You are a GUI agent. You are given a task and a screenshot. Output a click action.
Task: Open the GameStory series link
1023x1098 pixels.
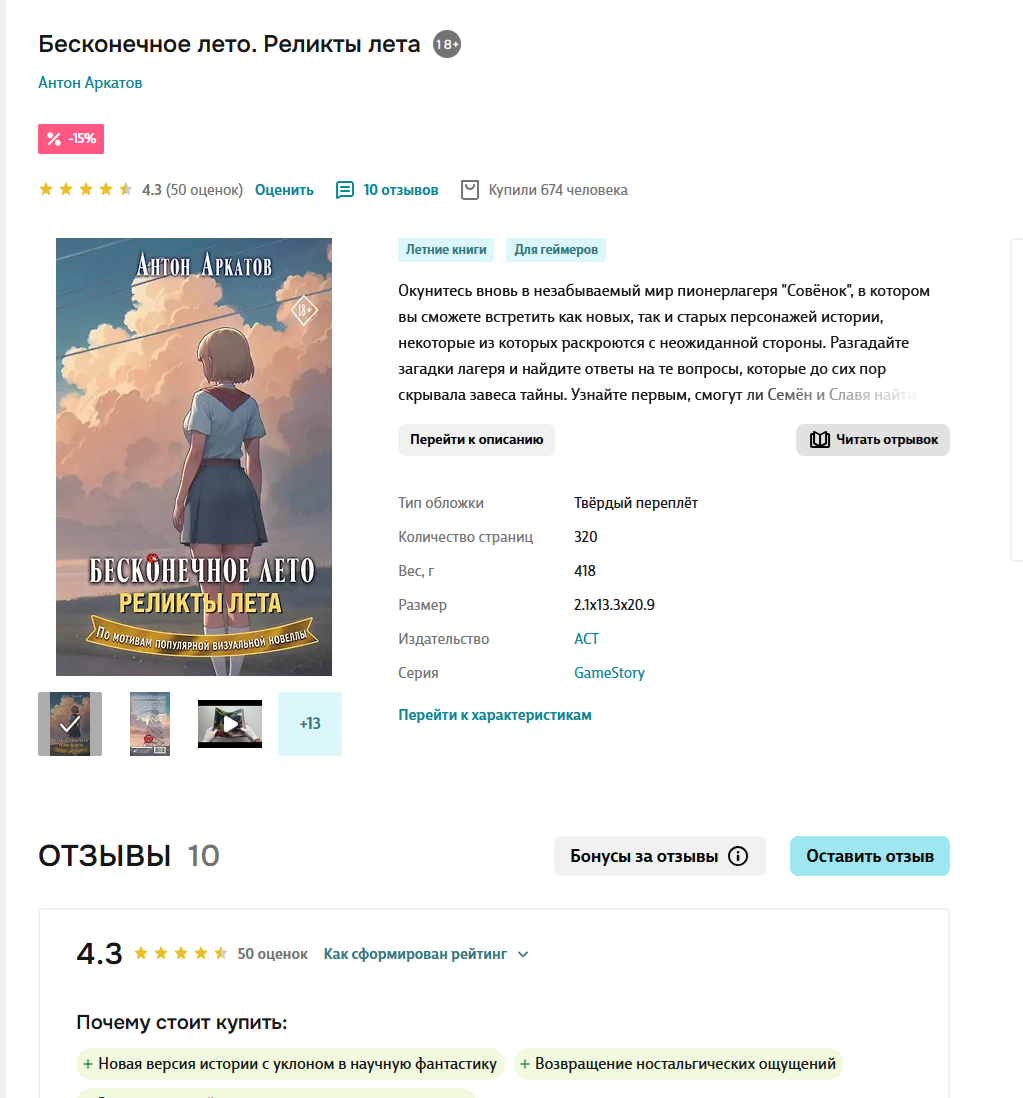coord(609,673)
